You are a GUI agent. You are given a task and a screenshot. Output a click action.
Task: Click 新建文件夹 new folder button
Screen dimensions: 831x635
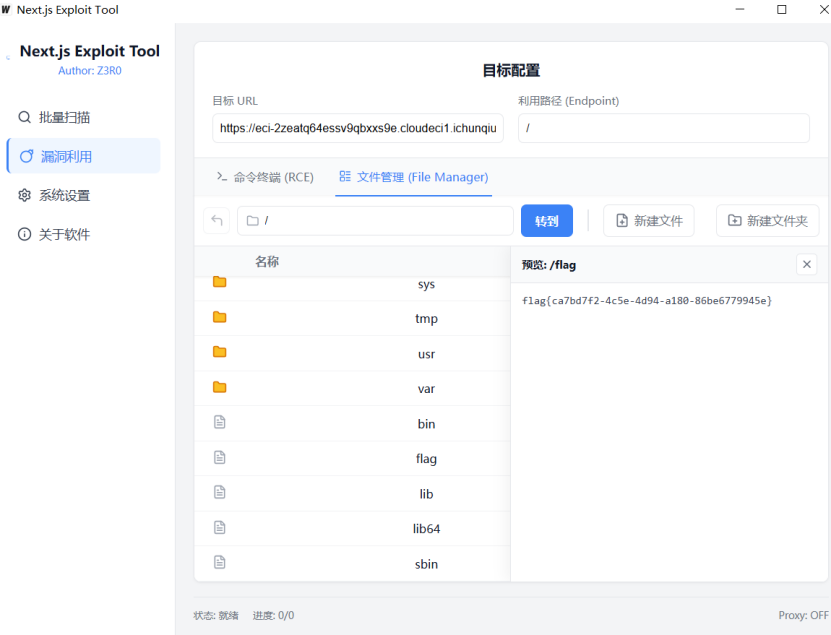pos(767,221)
